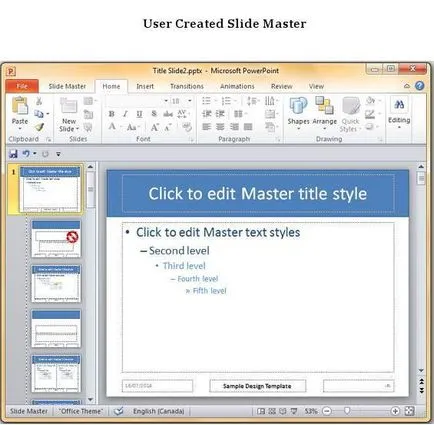Open the Transitions tab
This screenshot has width=434, height=425.
point(187,86)
